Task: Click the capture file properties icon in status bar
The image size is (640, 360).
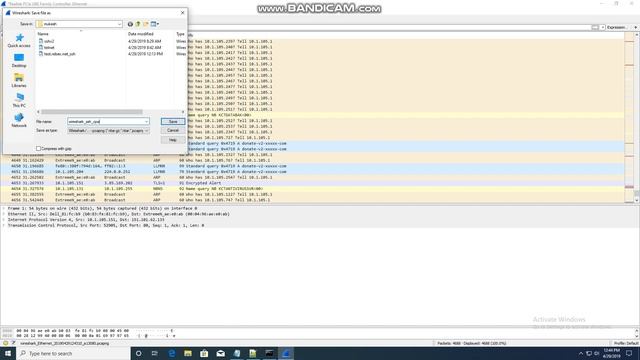Action: [13, 343]
